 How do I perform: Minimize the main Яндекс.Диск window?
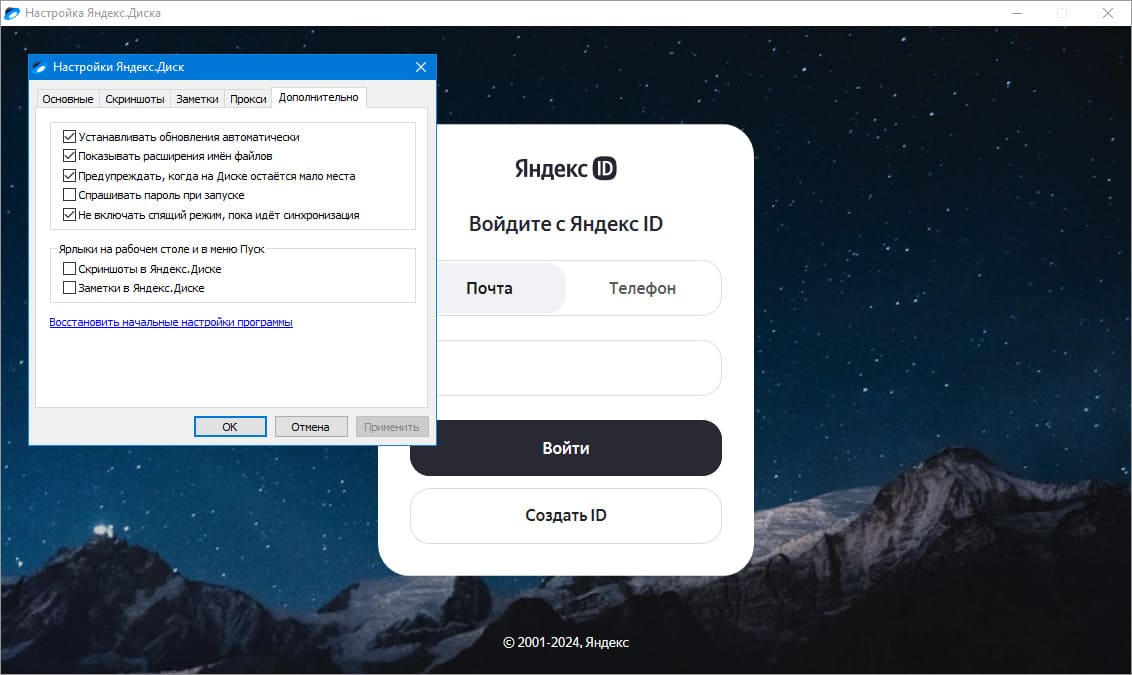pyautogui.click(x=1016, y=13)
